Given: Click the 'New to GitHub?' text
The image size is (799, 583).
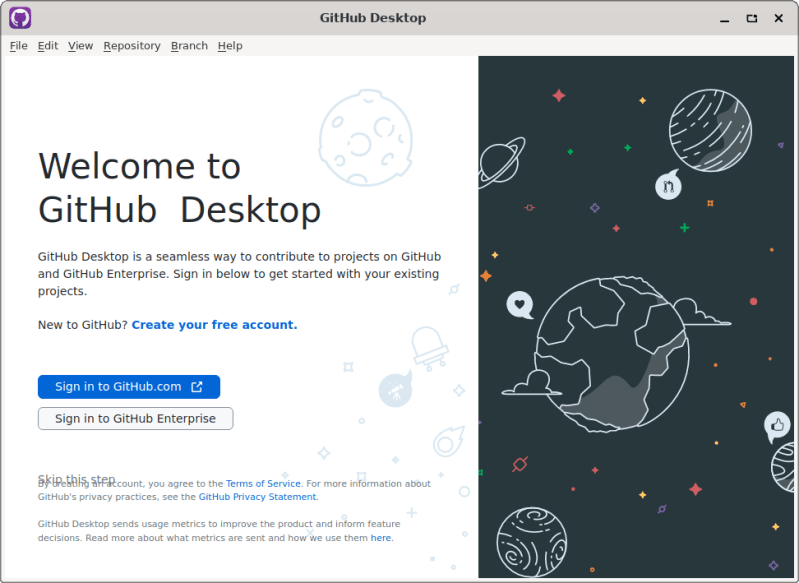Looking at the screenshot, I should point(83,325).
